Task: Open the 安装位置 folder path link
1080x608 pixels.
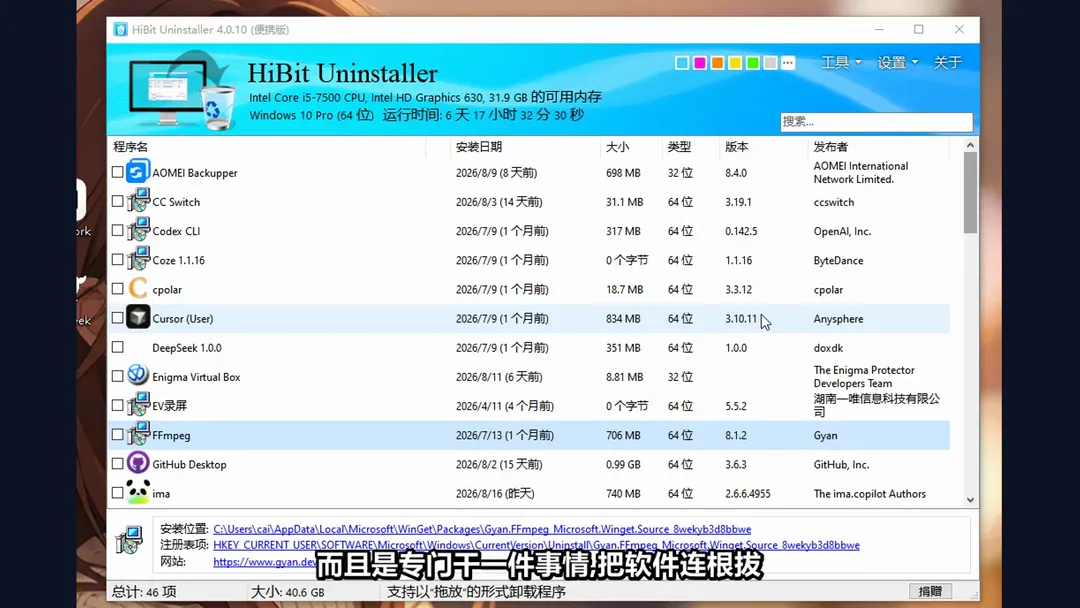Action: point(482,529)
